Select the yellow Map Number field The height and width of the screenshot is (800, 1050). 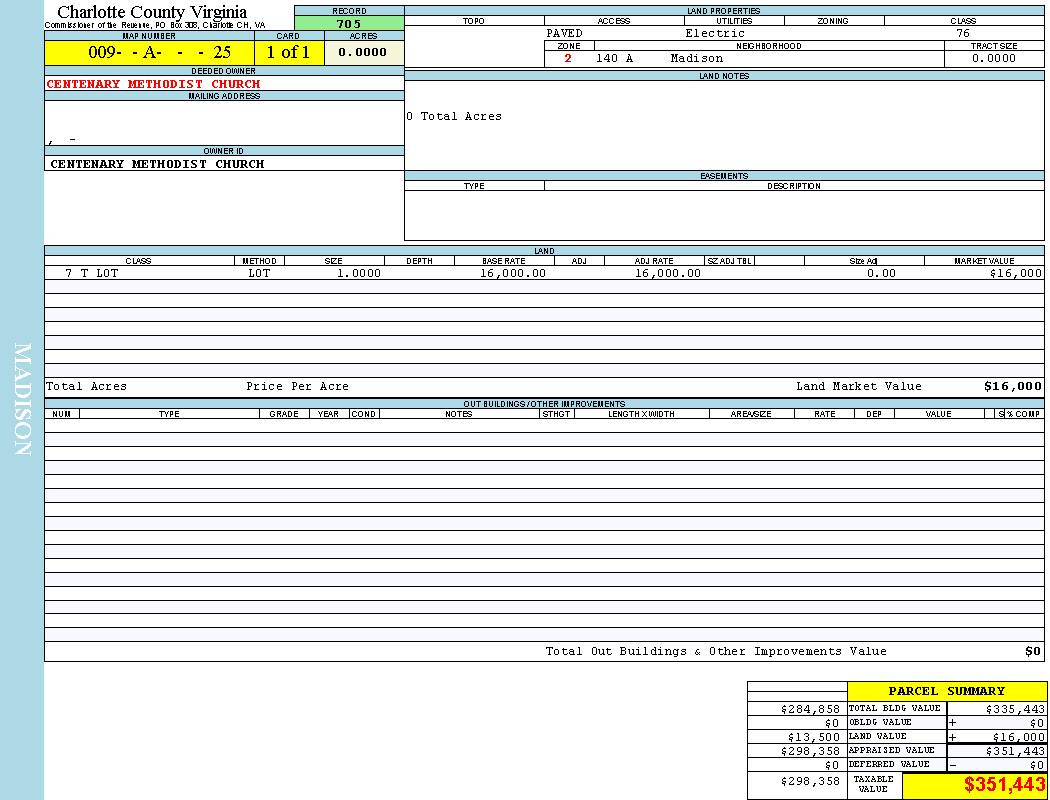[x=149, y=53]
